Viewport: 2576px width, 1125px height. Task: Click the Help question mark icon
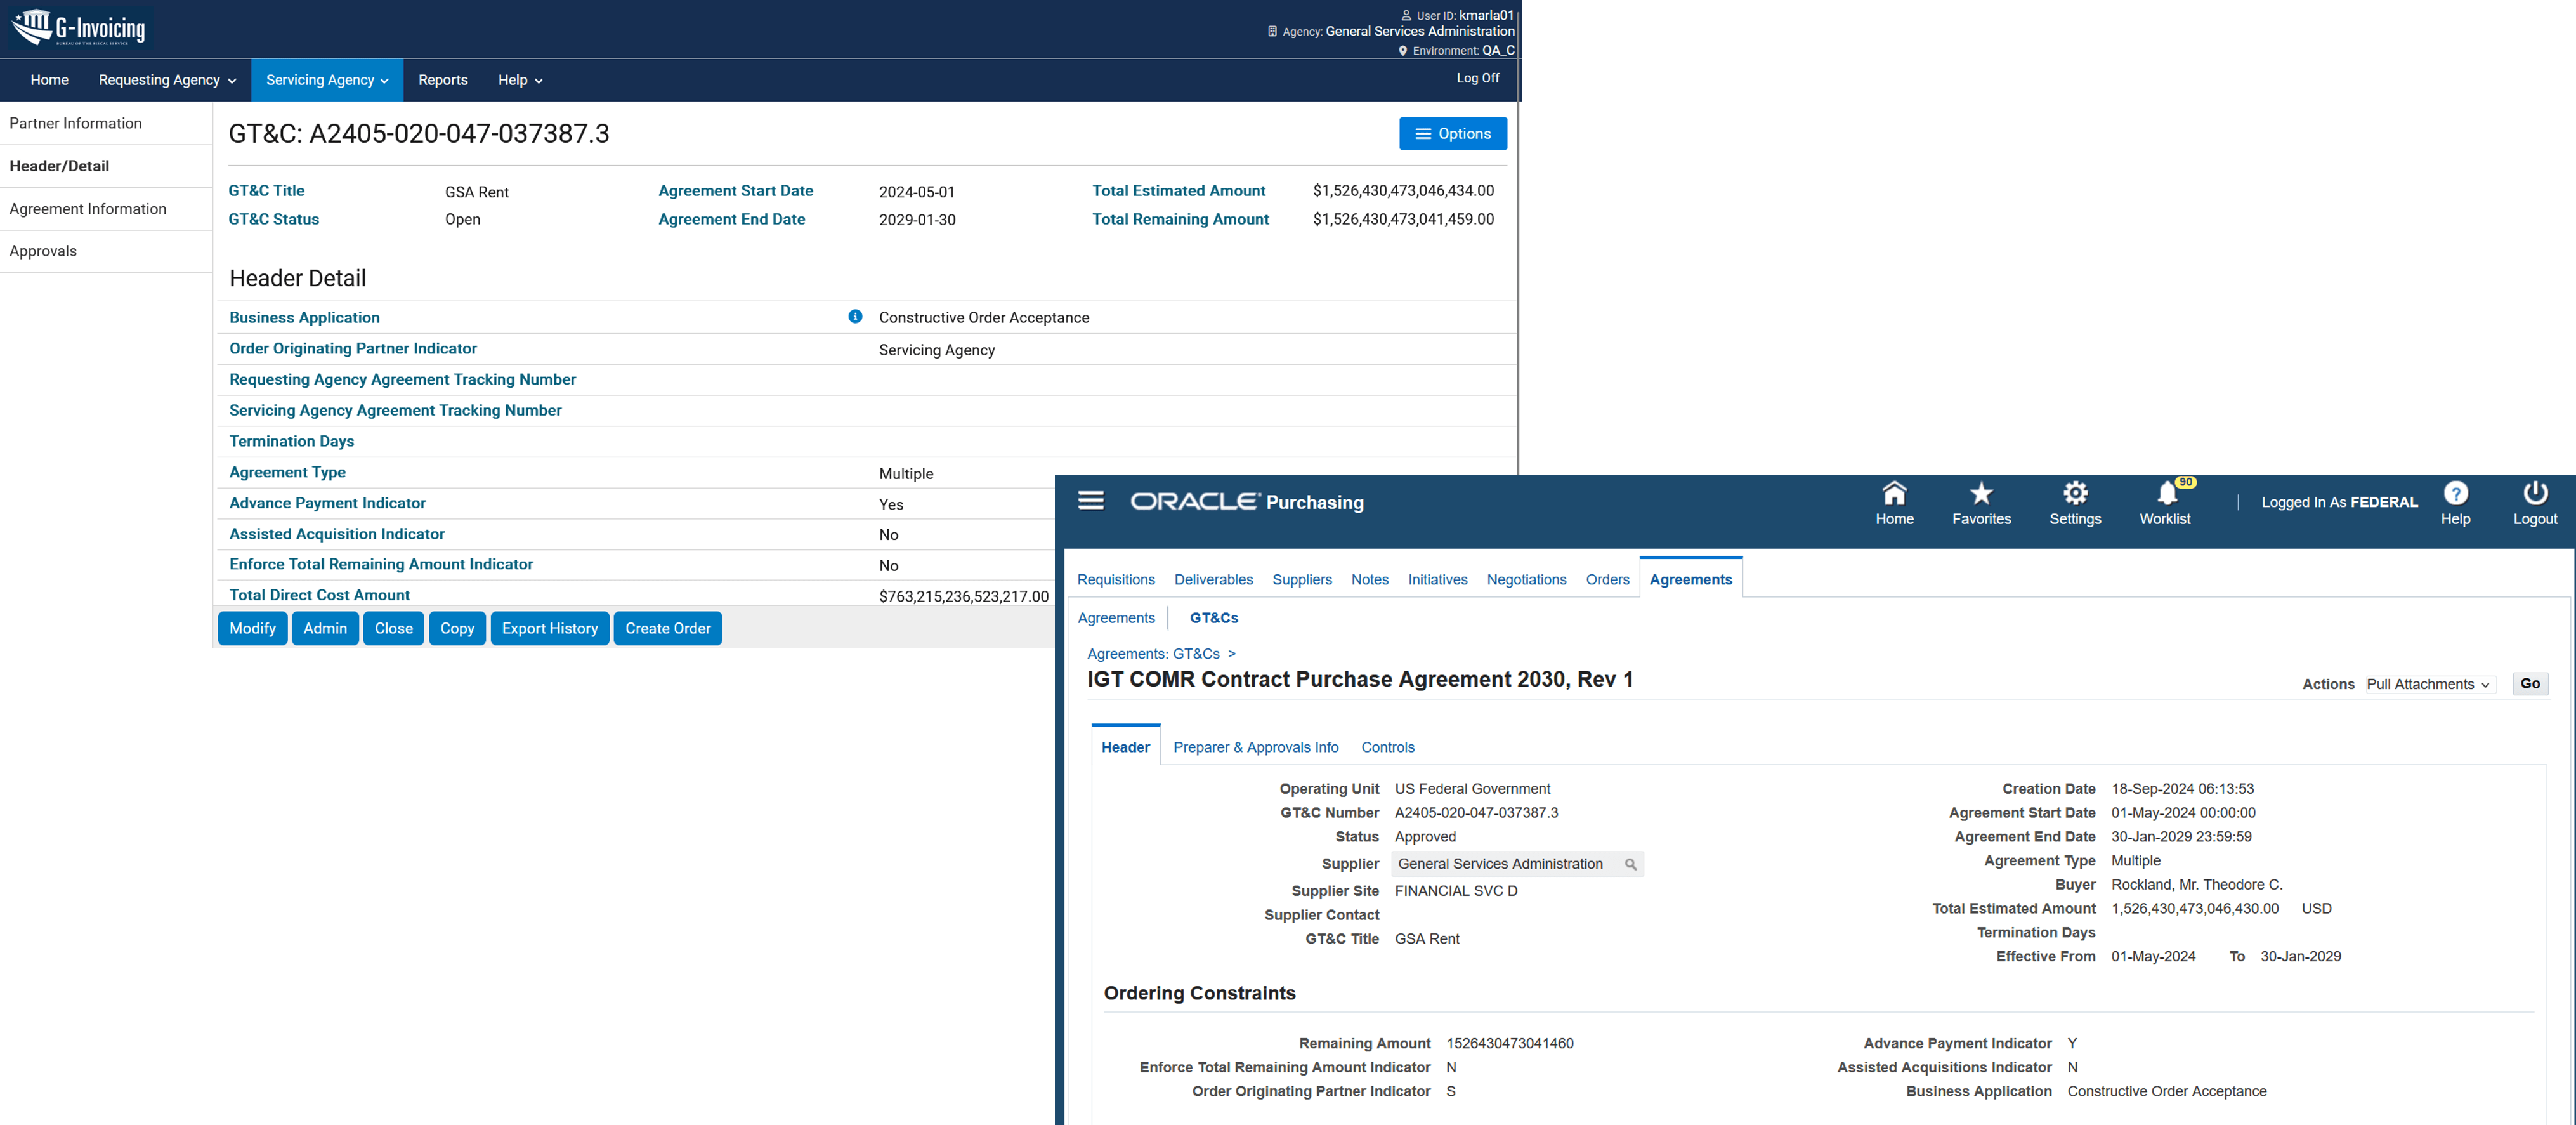2457,494
